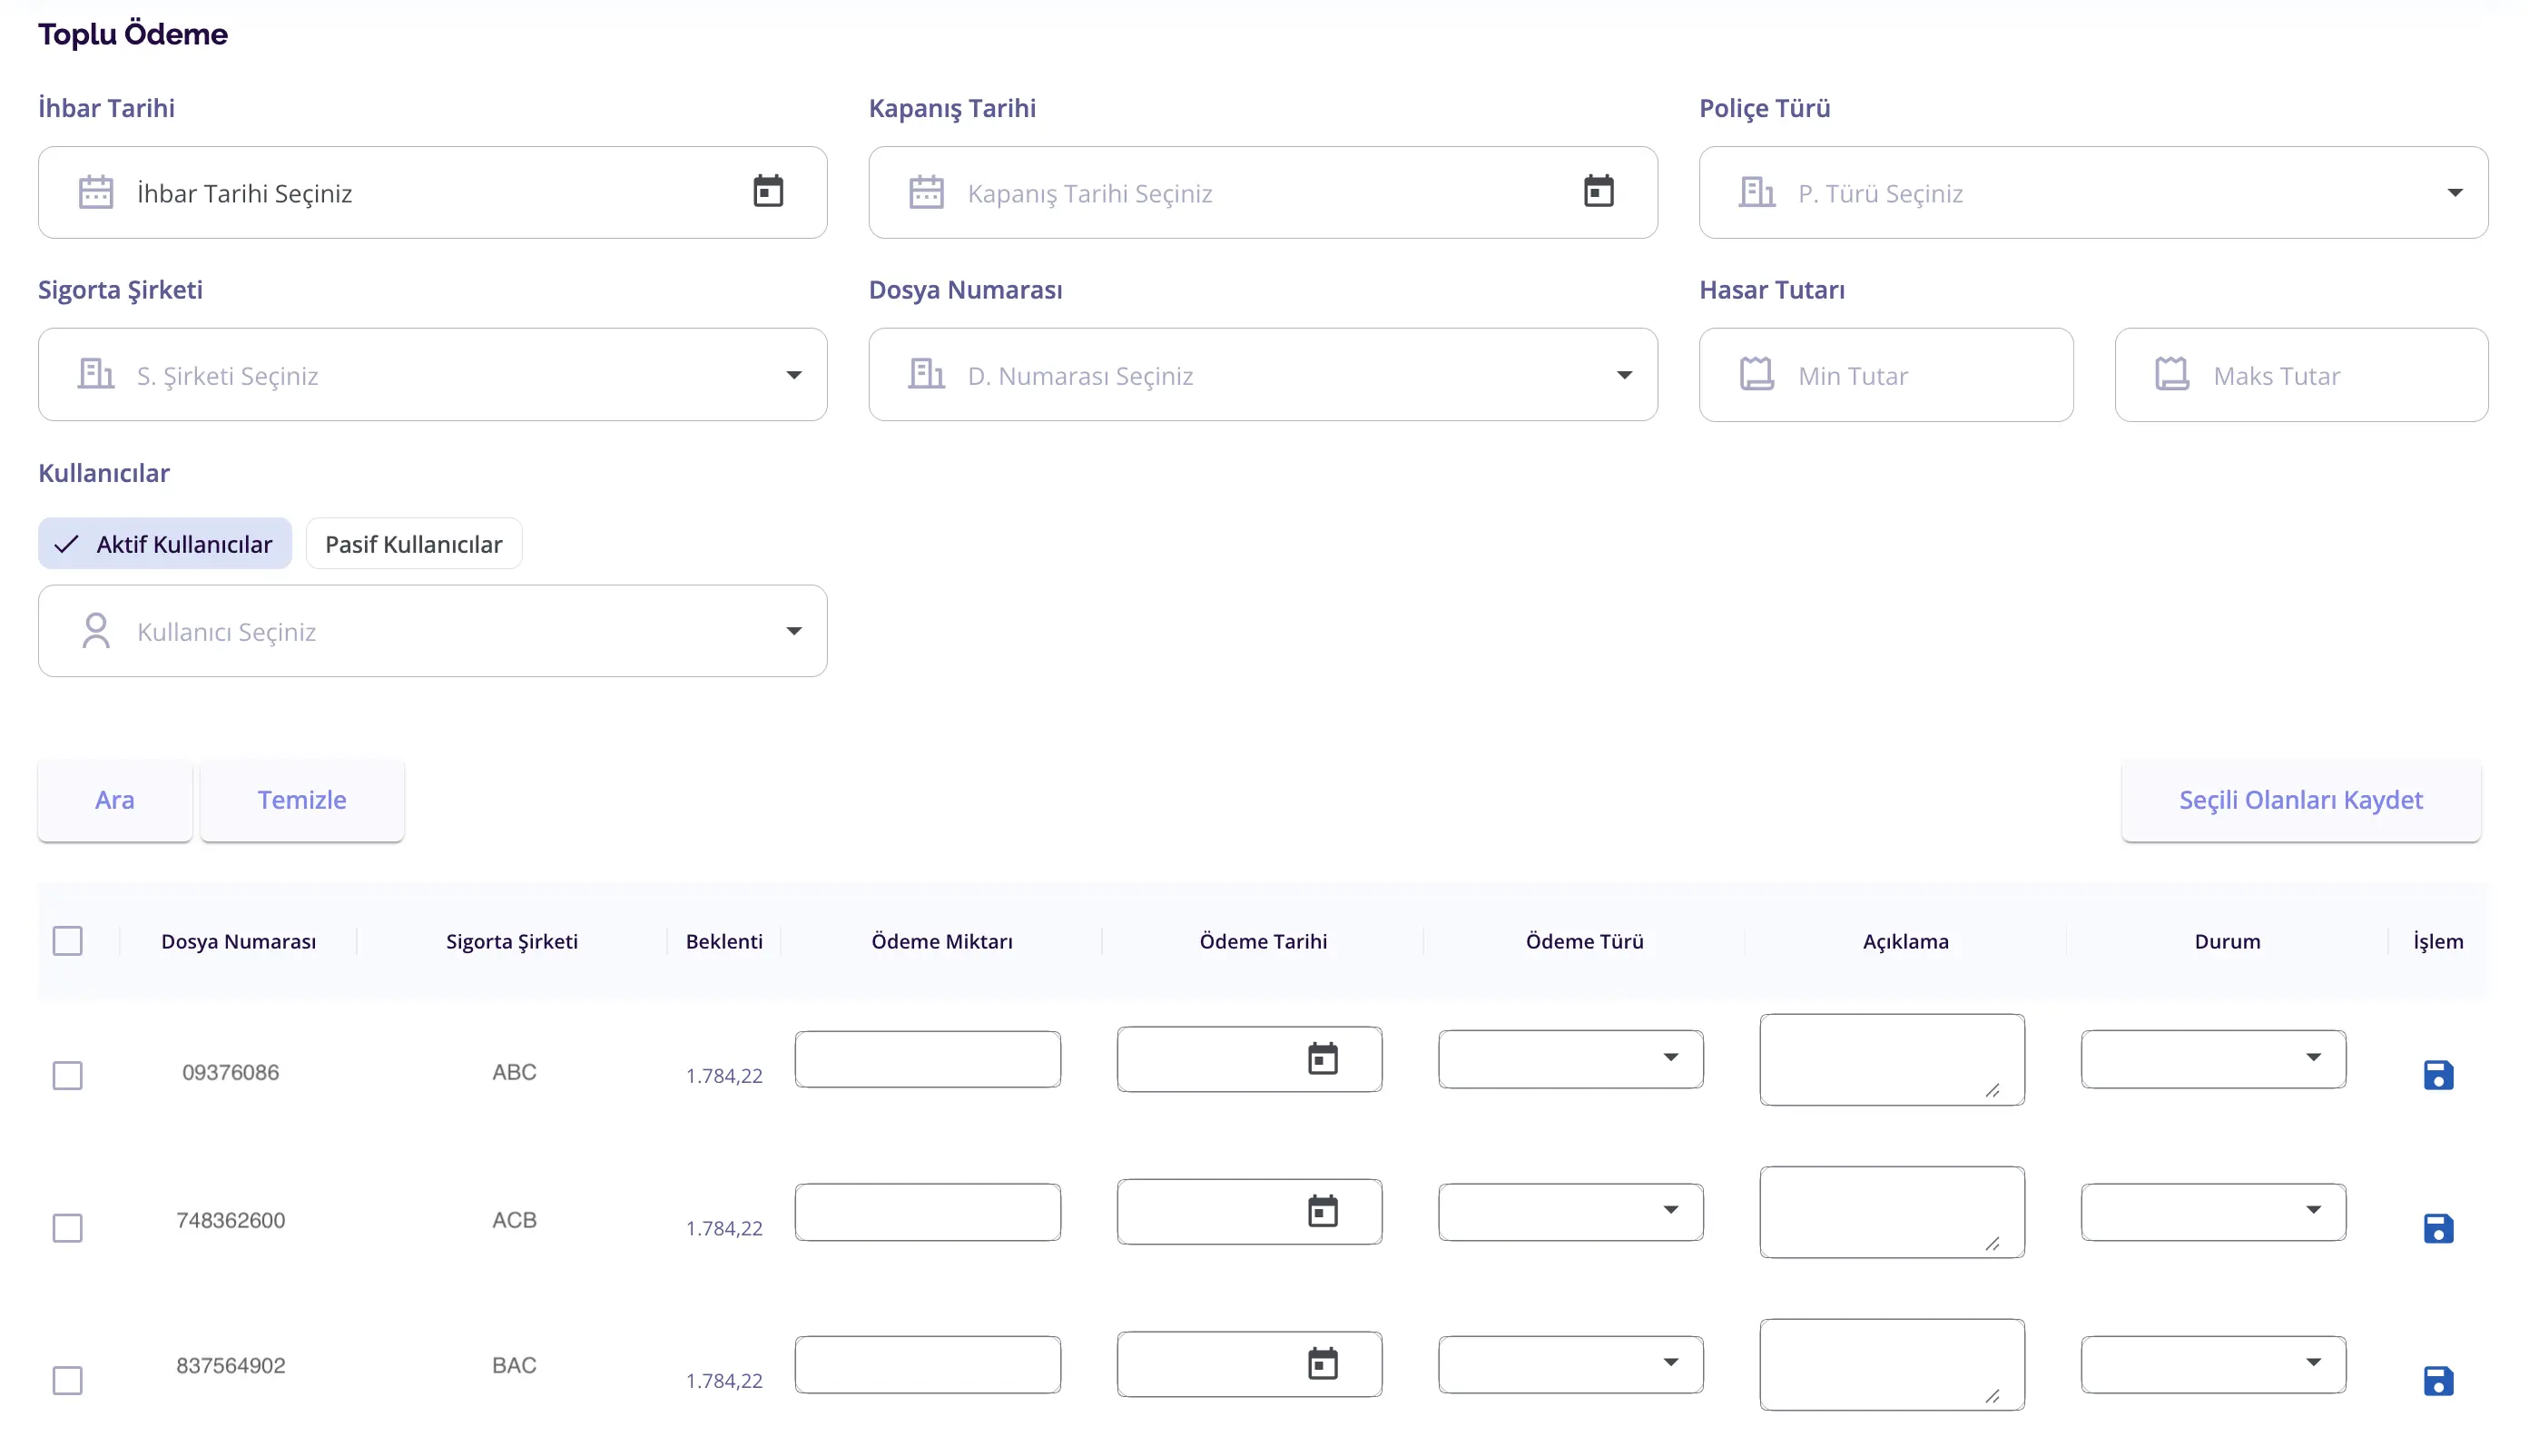Click the book icon in Min Tutar field
The height and width of the screenshot is (1456, 2529).
pyautogui.click(x=1756, y=374)
